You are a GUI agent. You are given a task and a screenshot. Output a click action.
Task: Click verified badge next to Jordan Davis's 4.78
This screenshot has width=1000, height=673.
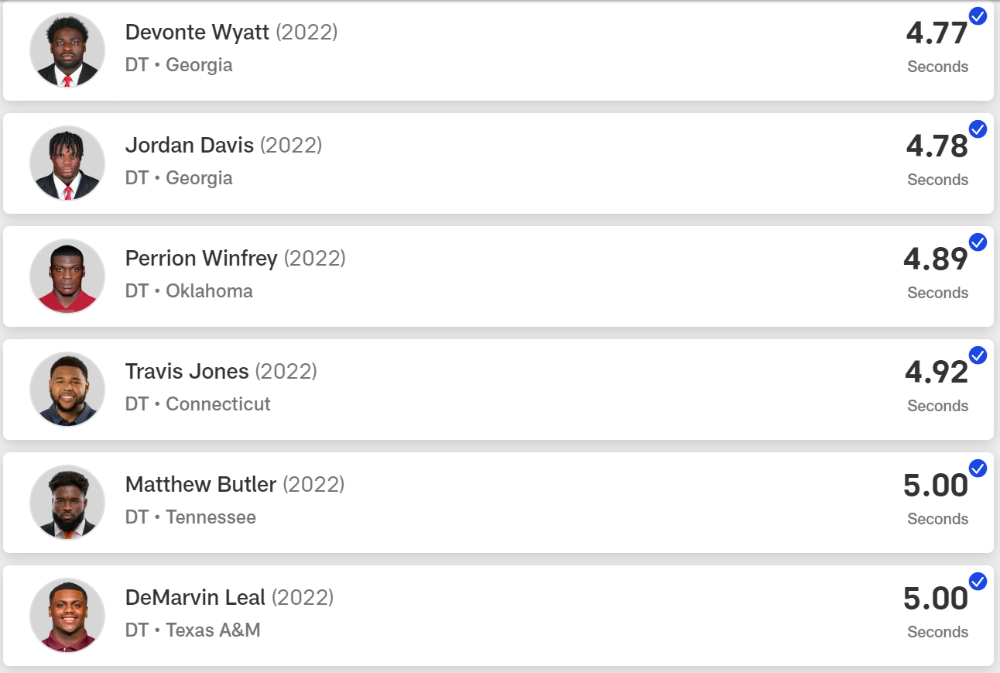pos(978,129)
